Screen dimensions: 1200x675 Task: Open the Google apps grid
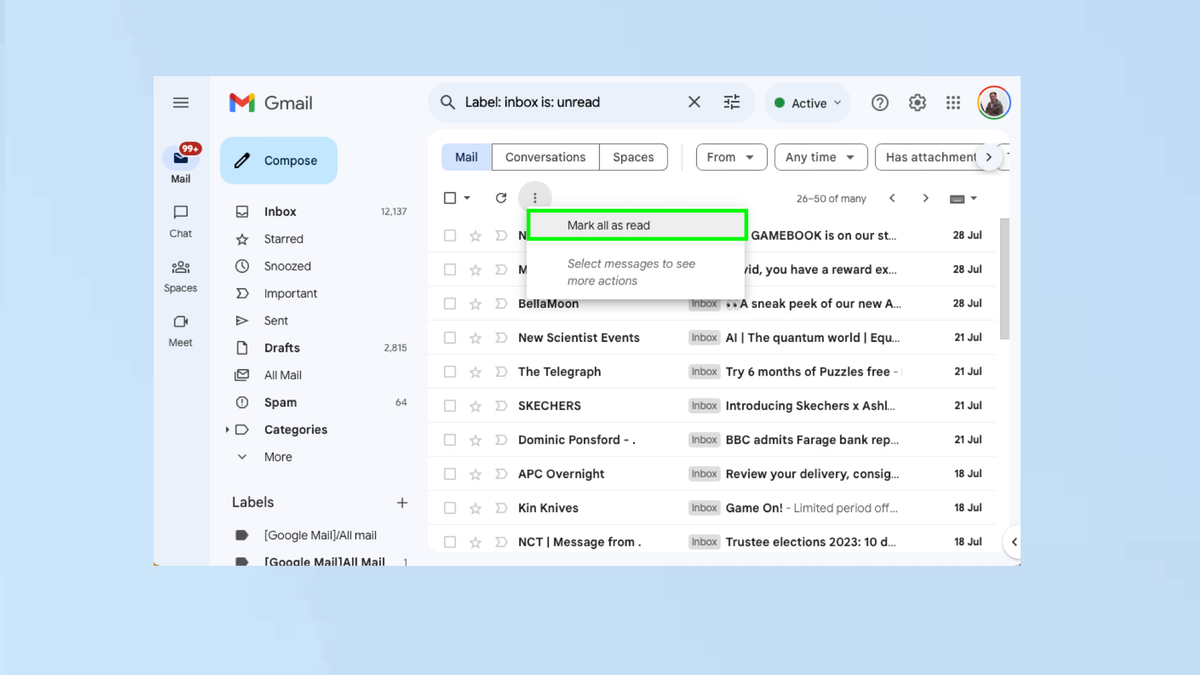(x=953, y=102)
